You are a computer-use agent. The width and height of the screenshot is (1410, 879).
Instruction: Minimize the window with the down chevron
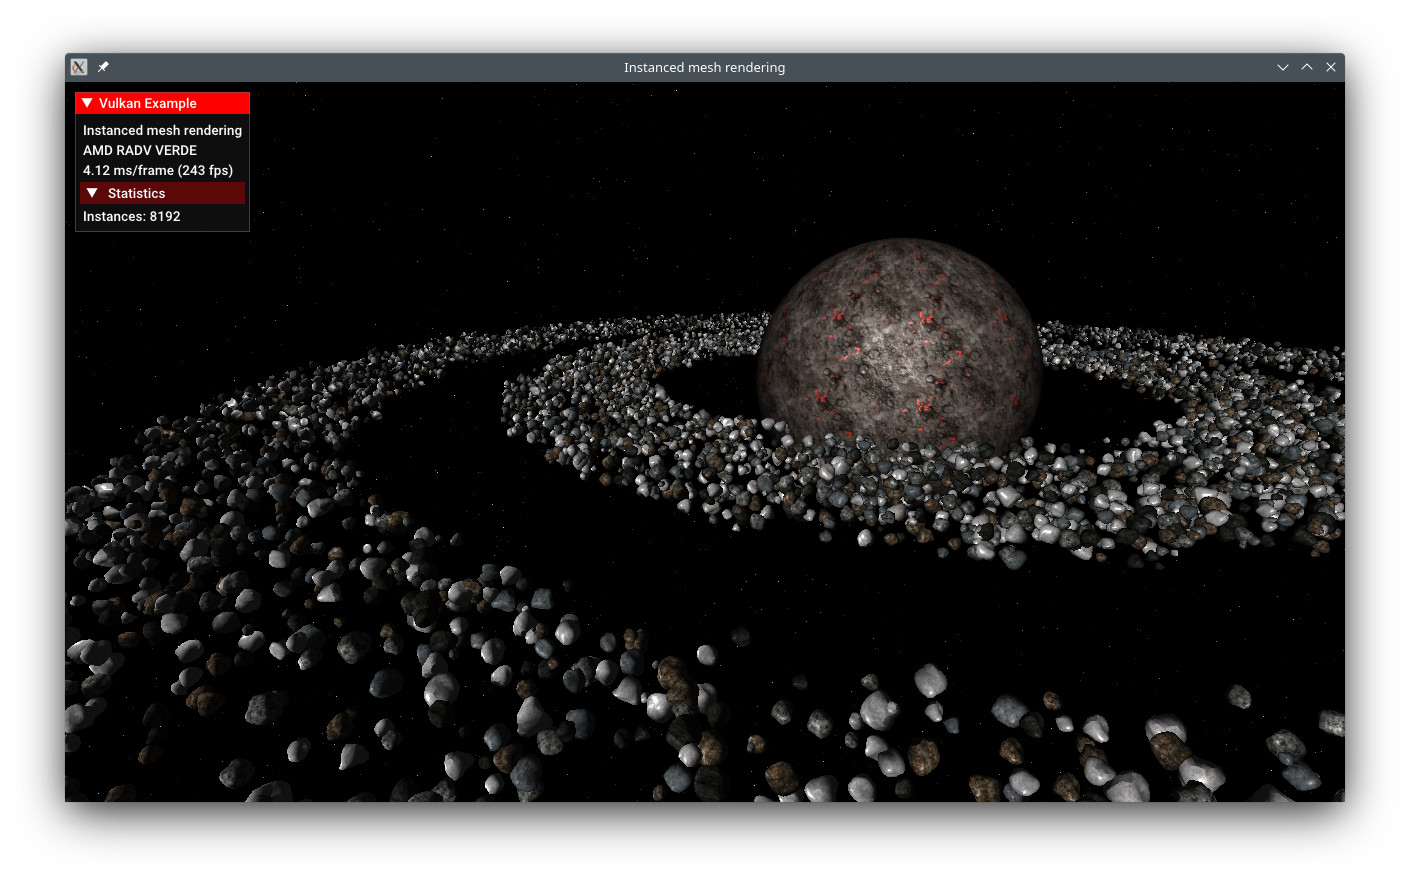(x=1283, y=67)
